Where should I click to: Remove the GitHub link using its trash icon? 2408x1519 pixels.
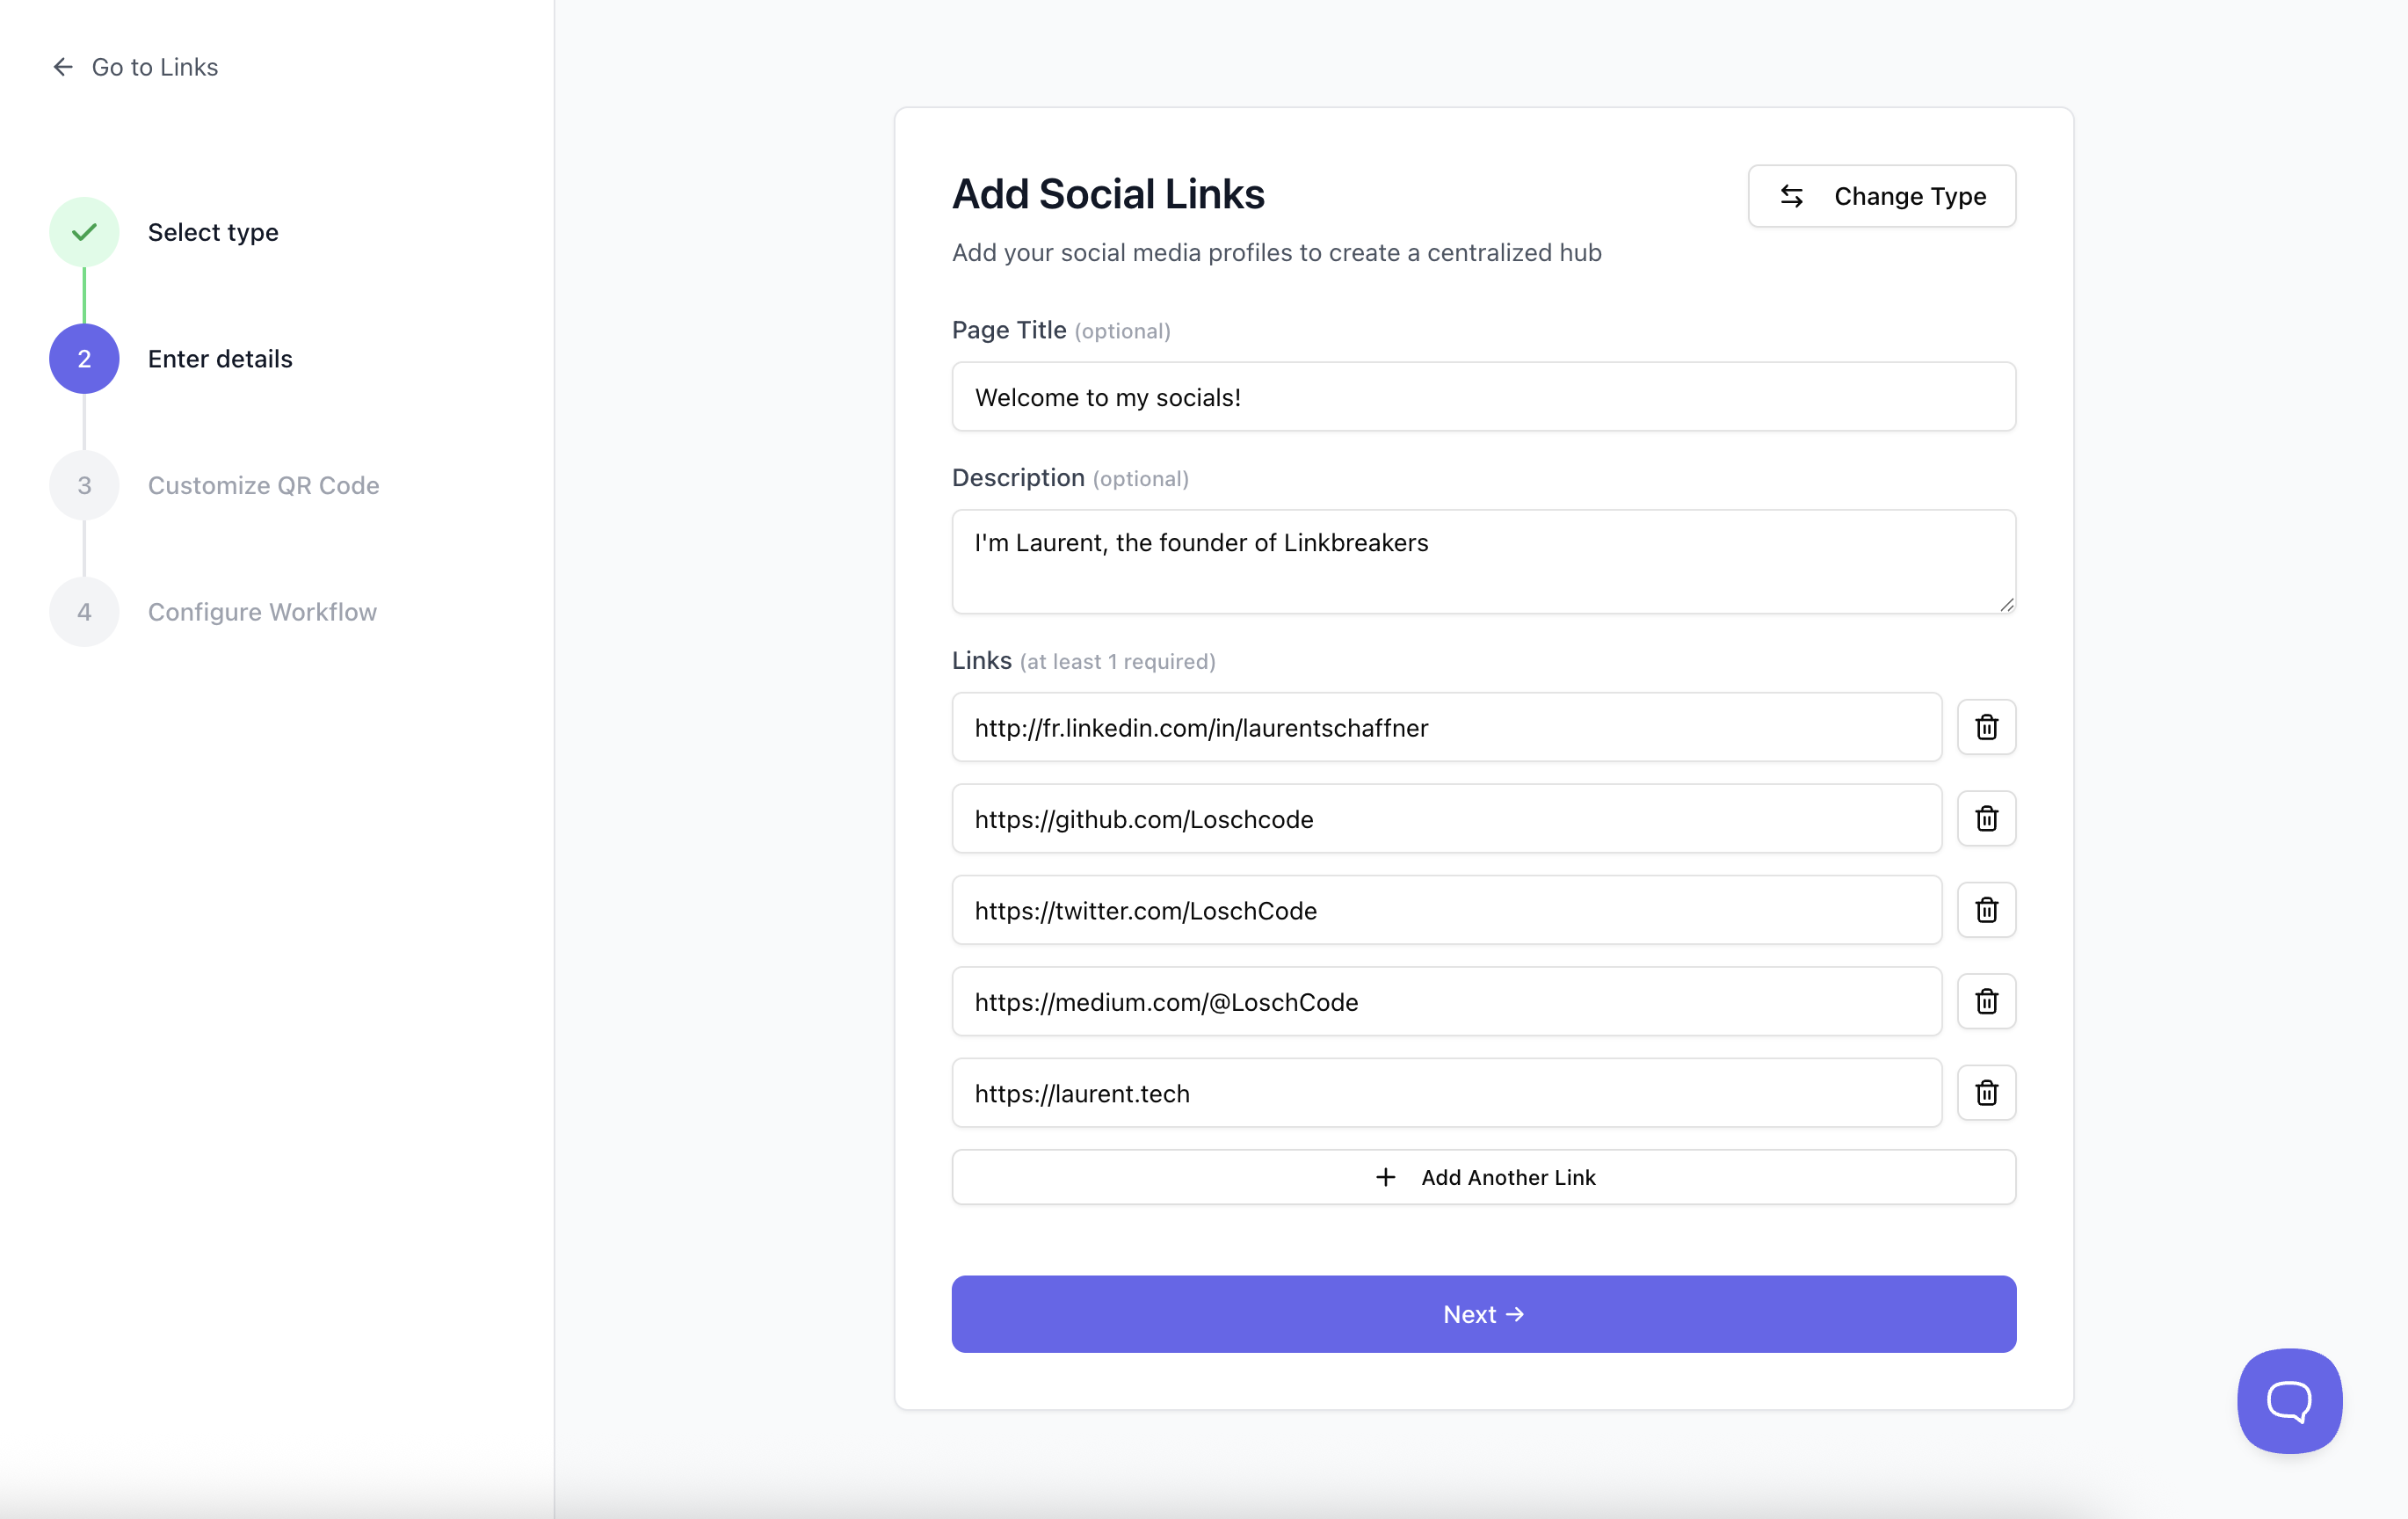(1987, 818)
